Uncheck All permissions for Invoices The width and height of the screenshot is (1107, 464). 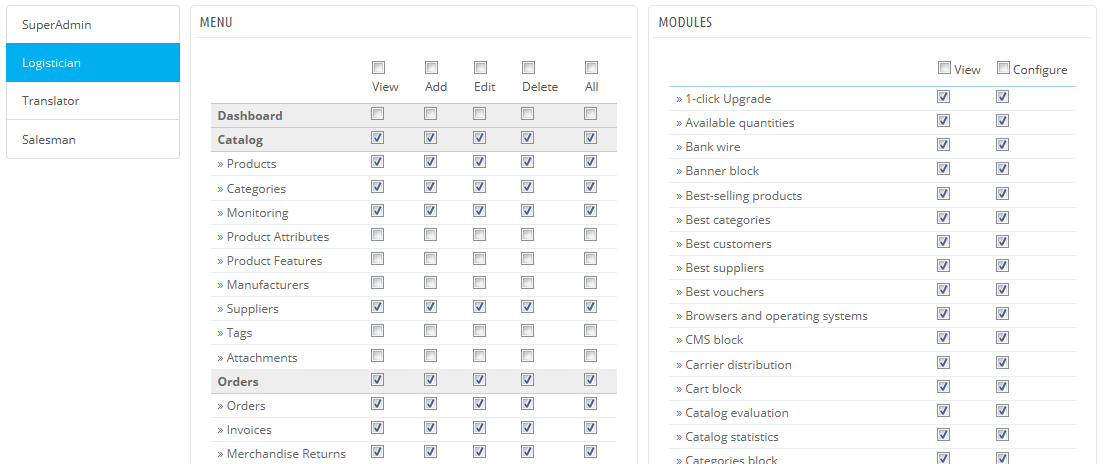click(x=591, y=428)
